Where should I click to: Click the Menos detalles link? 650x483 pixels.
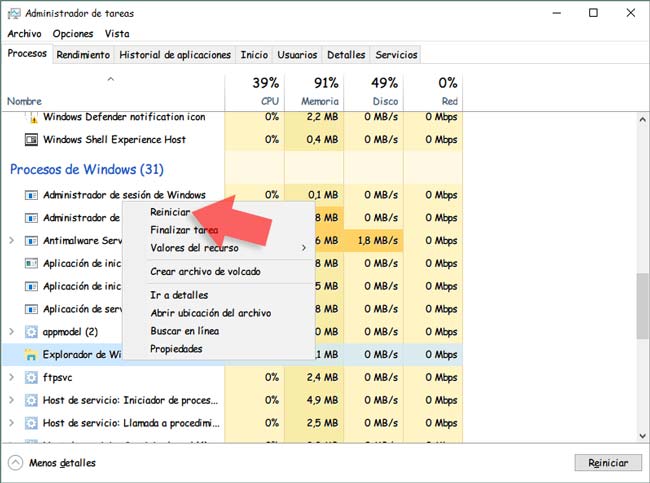pyautogui.click(x=62, y=463)
